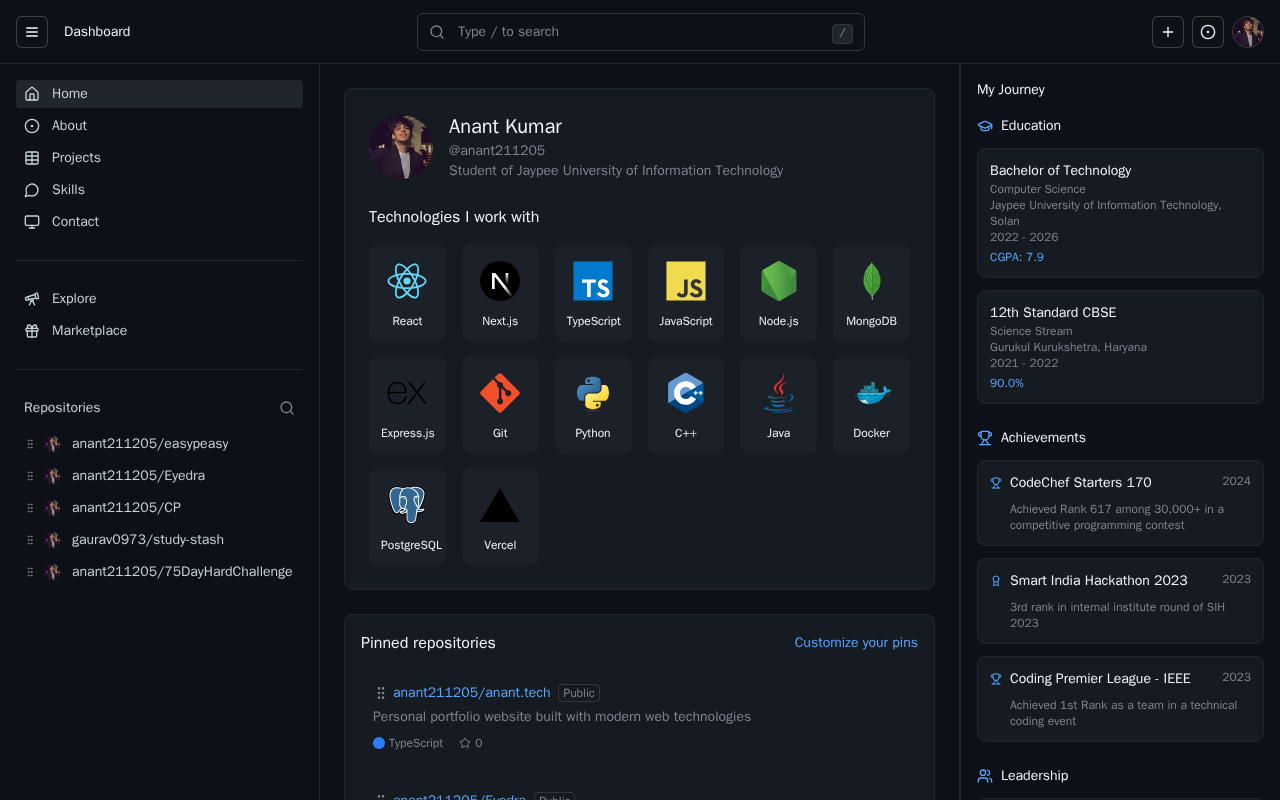Click the My Journey heading

pos(1011,90)
